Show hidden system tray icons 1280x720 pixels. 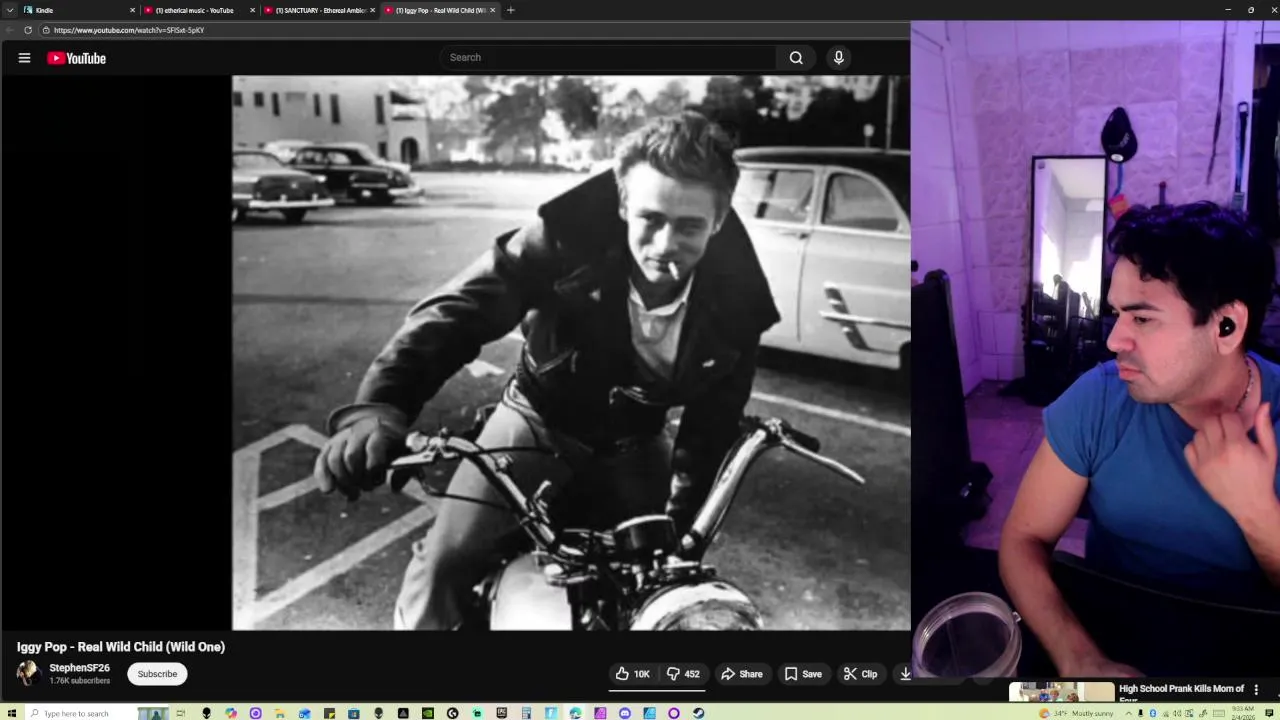1129,713
